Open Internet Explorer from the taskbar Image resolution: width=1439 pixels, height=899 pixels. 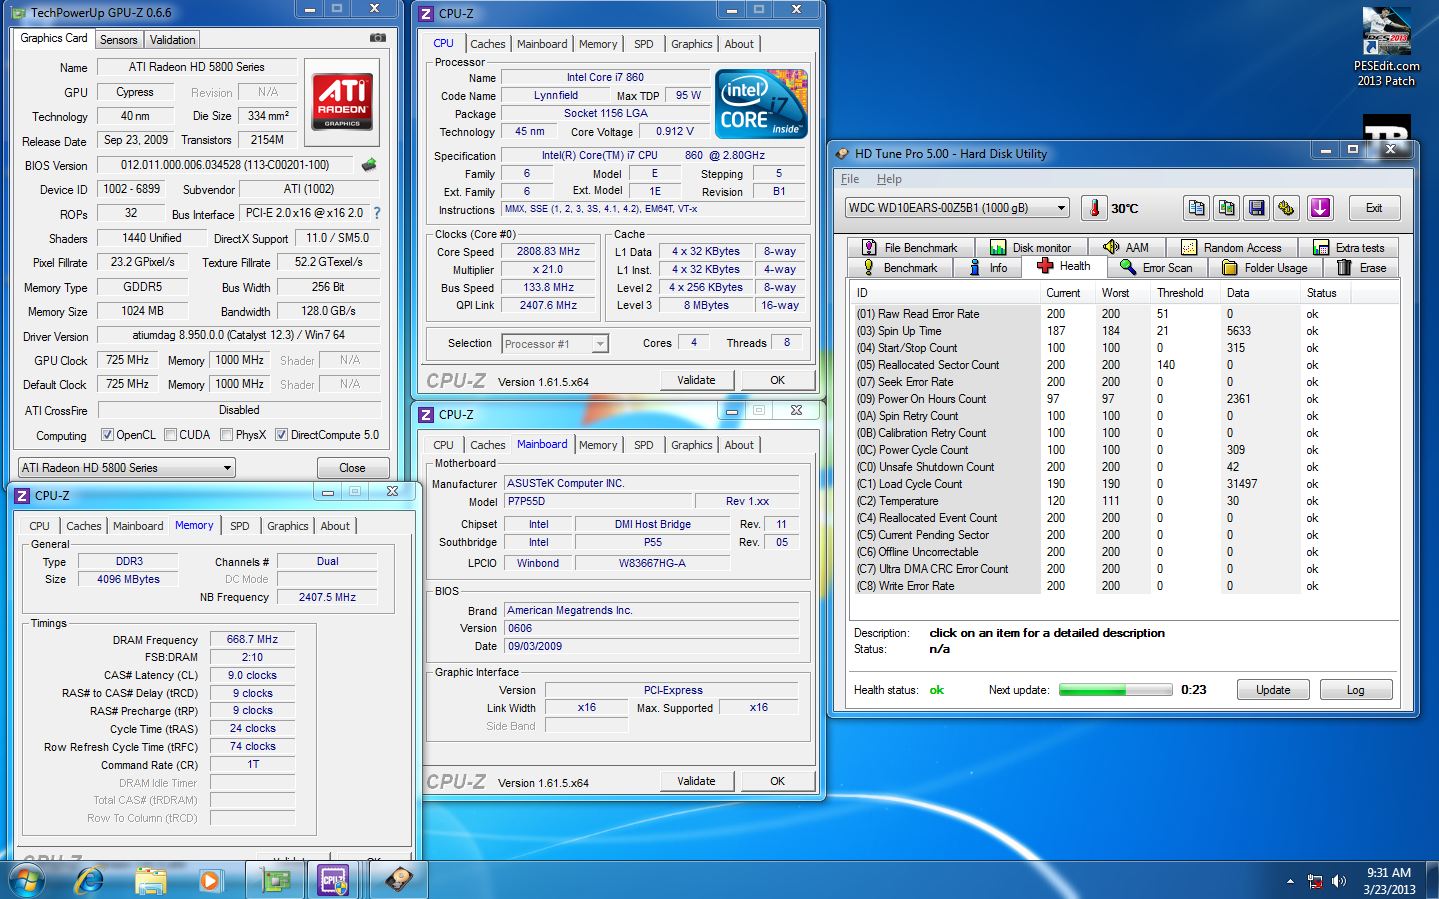(x=90, y=880)
